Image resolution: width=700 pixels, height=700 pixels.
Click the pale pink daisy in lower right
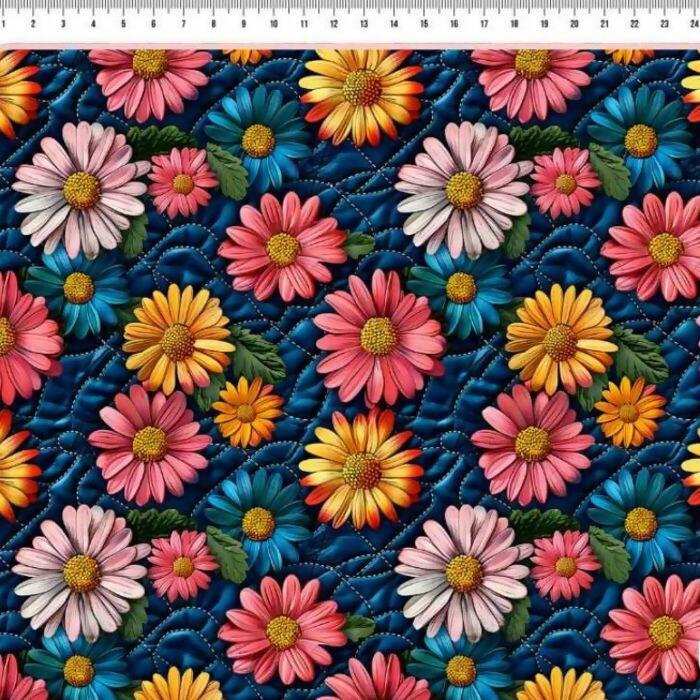point(464,573)
